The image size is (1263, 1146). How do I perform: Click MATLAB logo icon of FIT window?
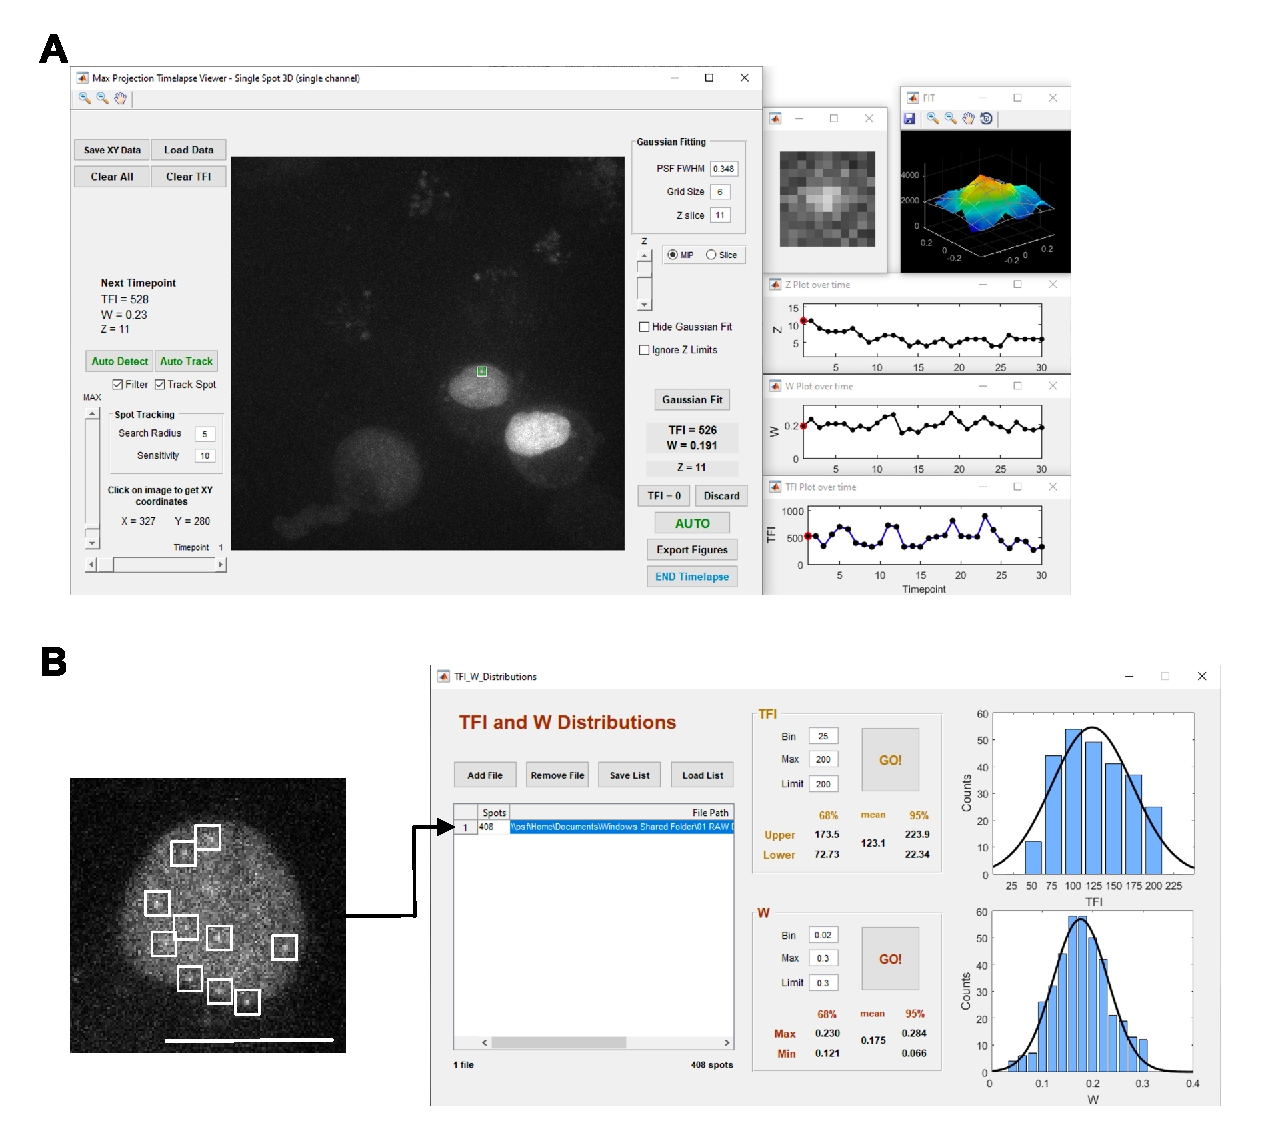912,98
